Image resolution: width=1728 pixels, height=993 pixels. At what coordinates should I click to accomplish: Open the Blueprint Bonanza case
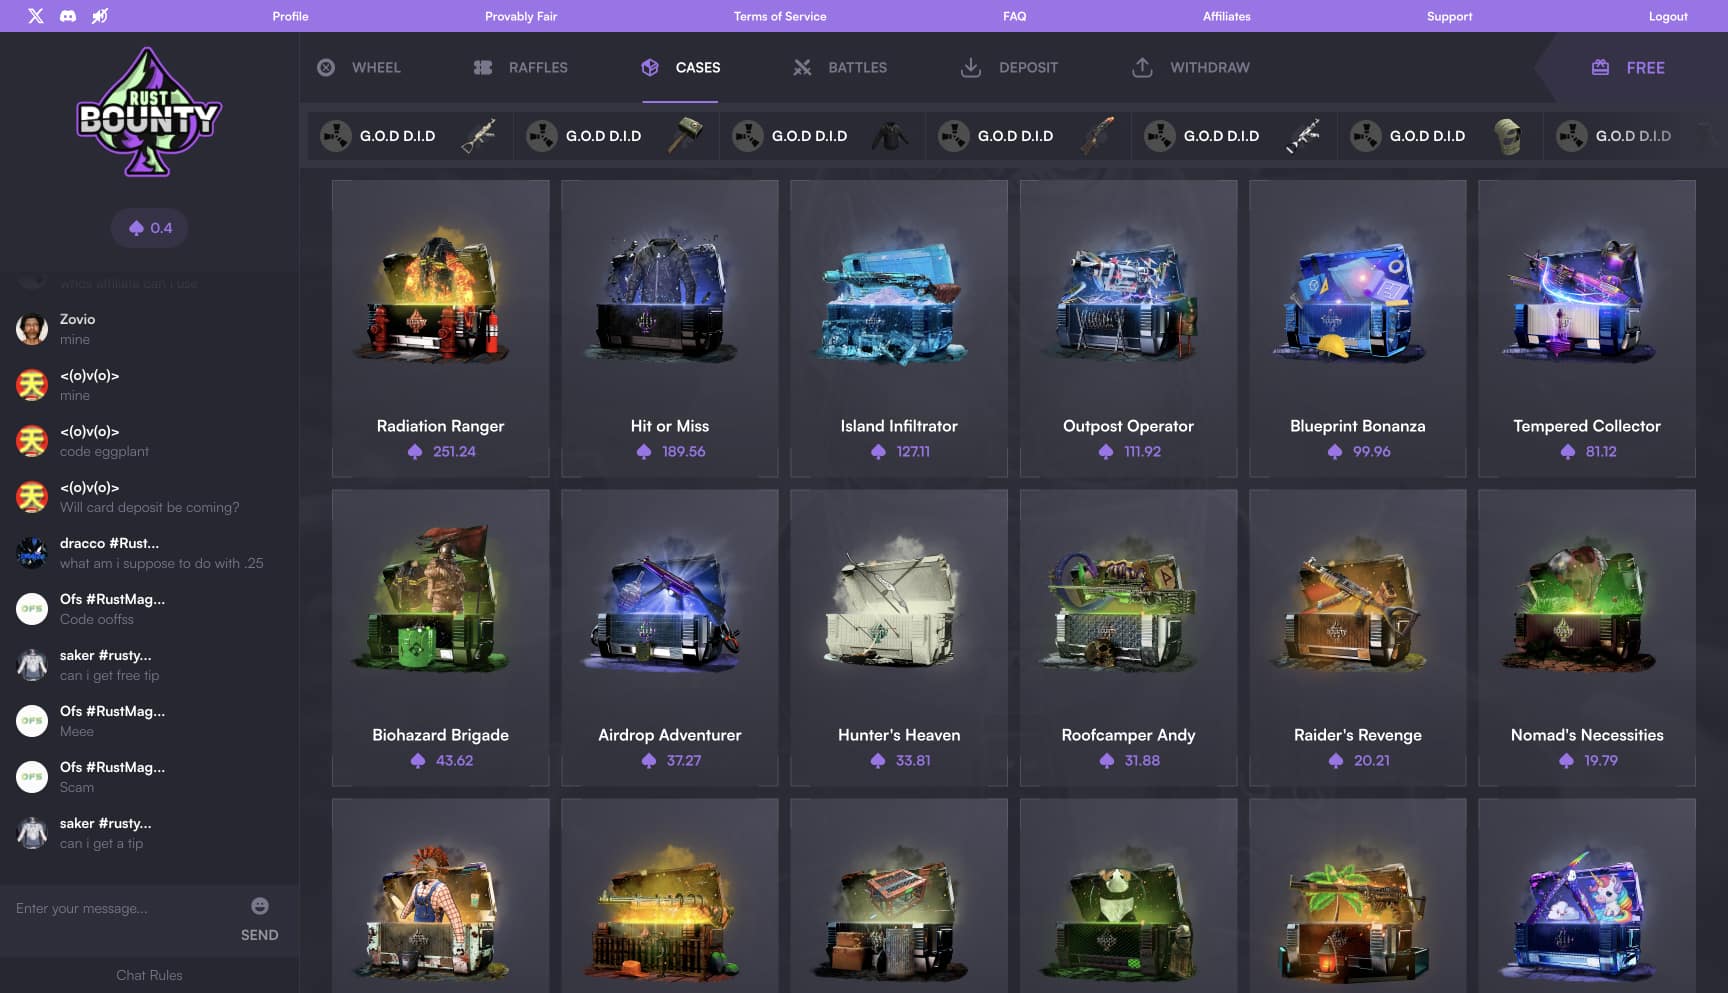pos(1358,328)
